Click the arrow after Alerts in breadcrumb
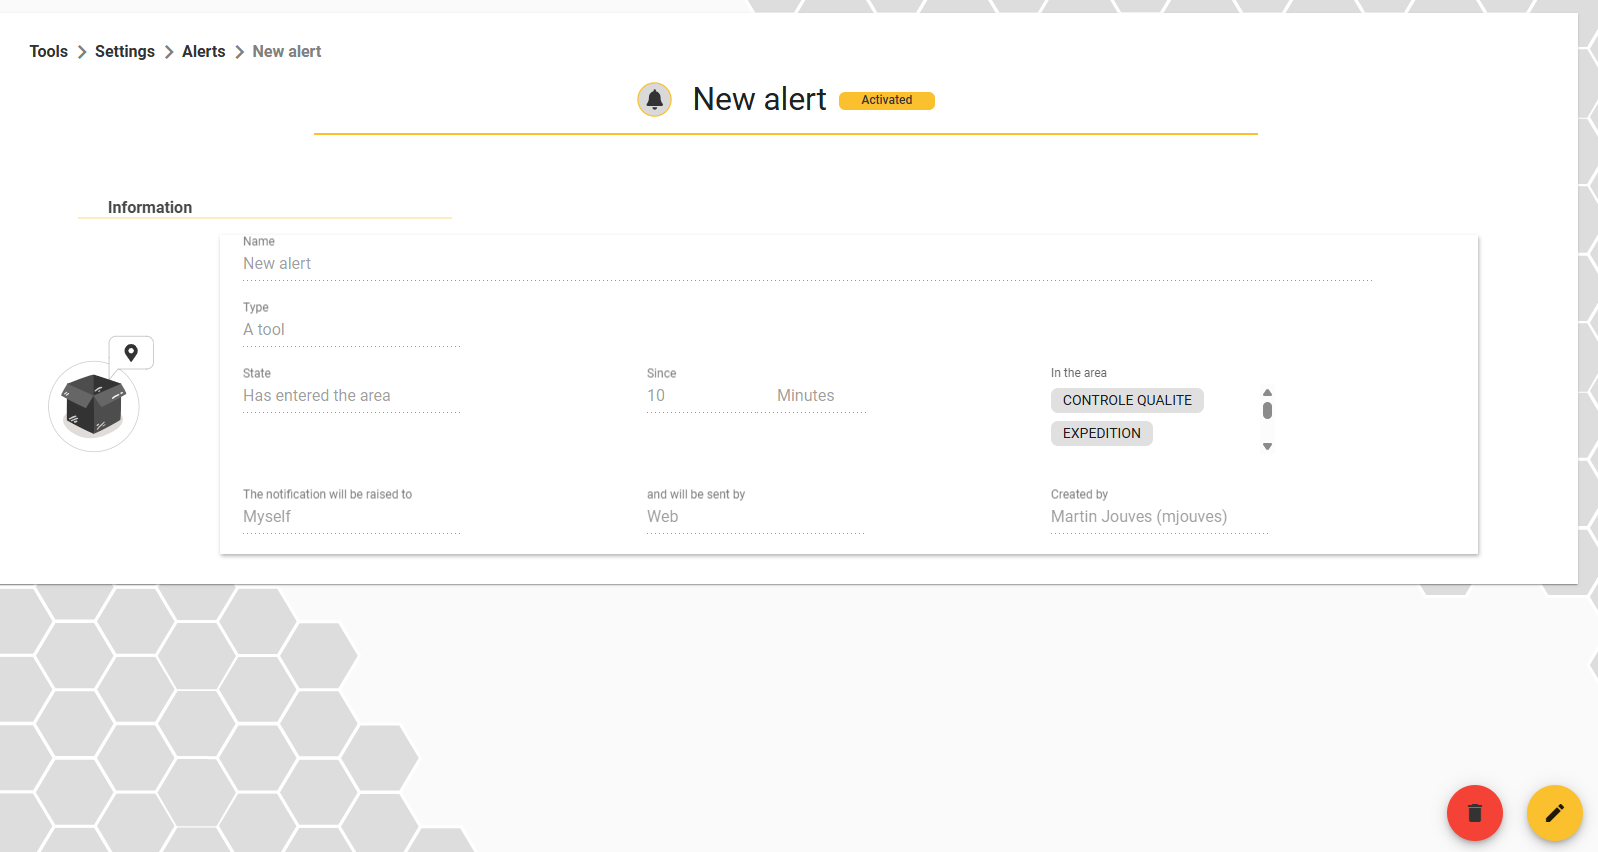Viewport: 1598px width, 852px height. (x=239, y=52)
